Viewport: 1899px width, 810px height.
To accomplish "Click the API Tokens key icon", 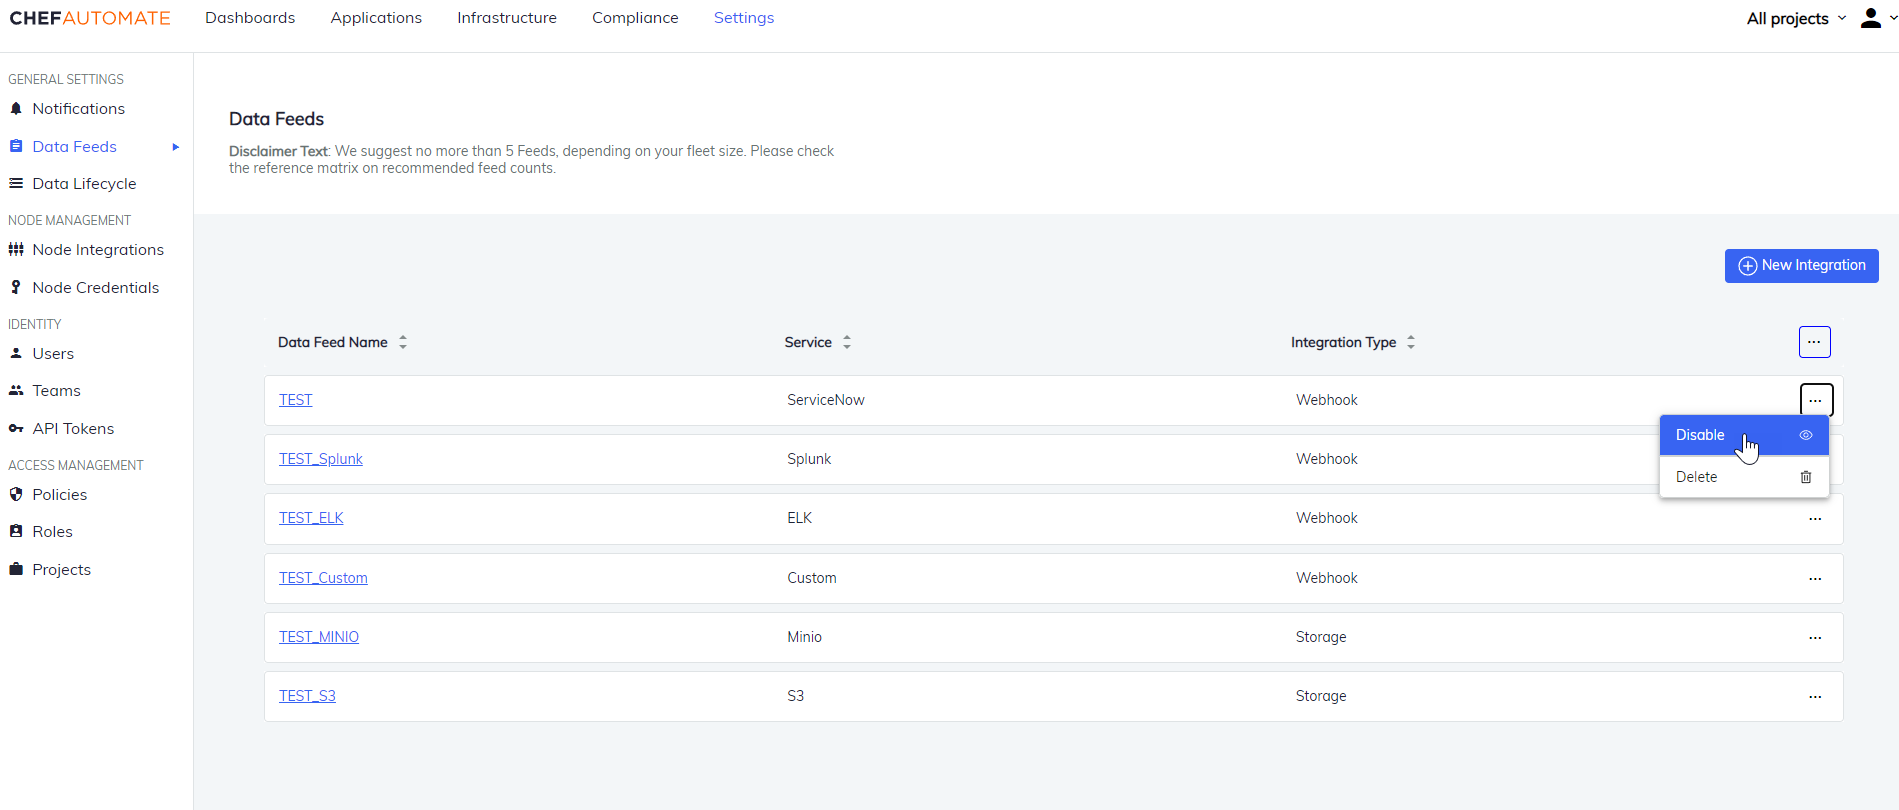I will (x=16, y=429).
